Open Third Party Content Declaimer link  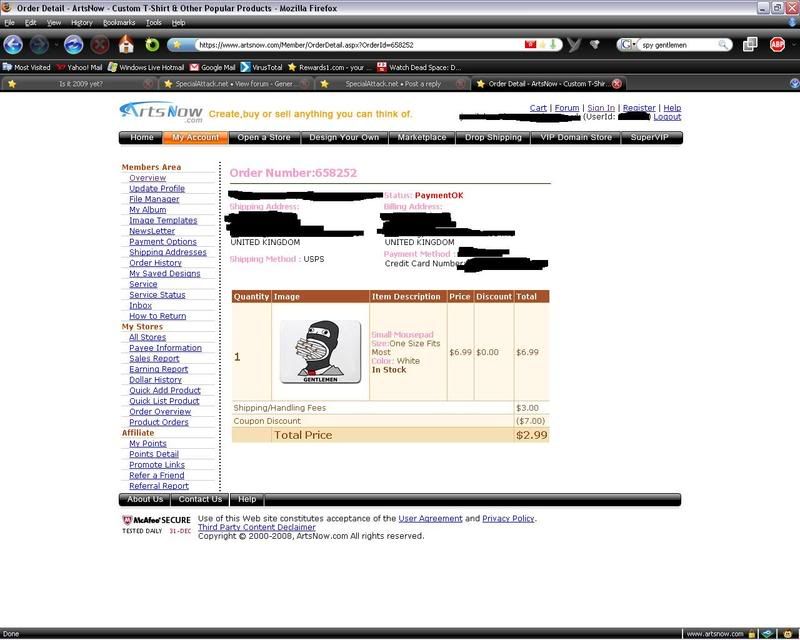[x=257, y=527]
